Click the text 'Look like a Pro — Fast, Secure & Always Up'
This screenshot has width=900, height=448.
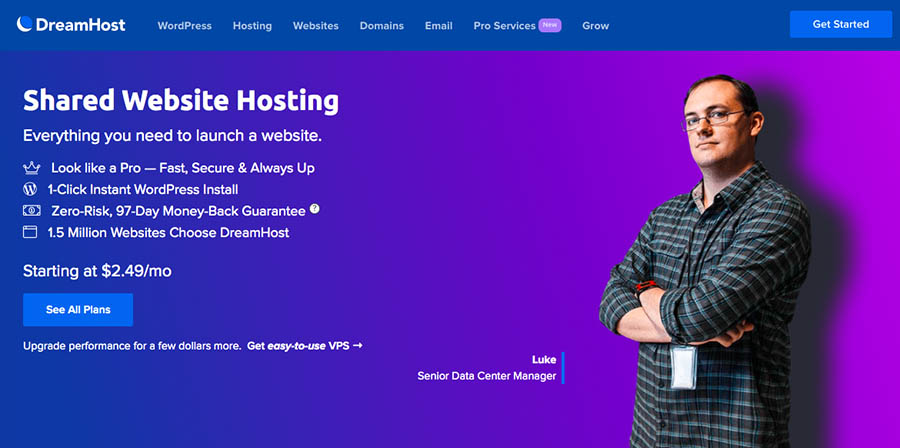[x=183, y=168]
